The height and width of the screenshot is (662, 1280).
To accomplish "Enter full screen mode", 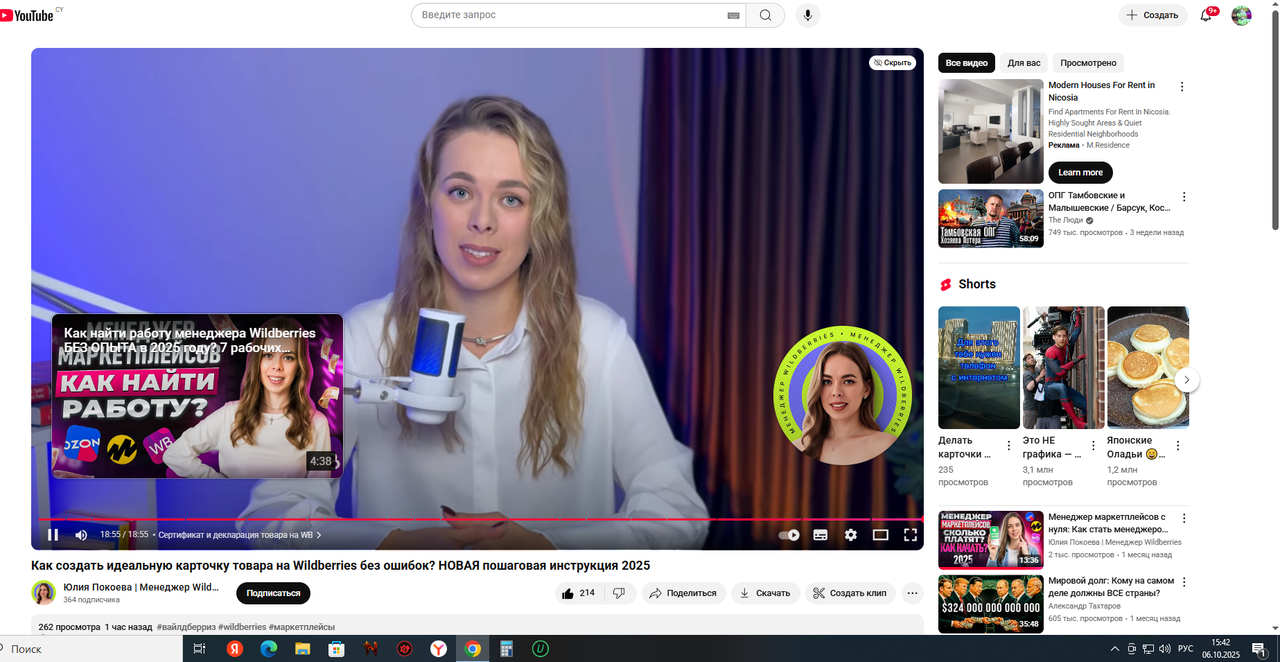I will coord(910,535).
